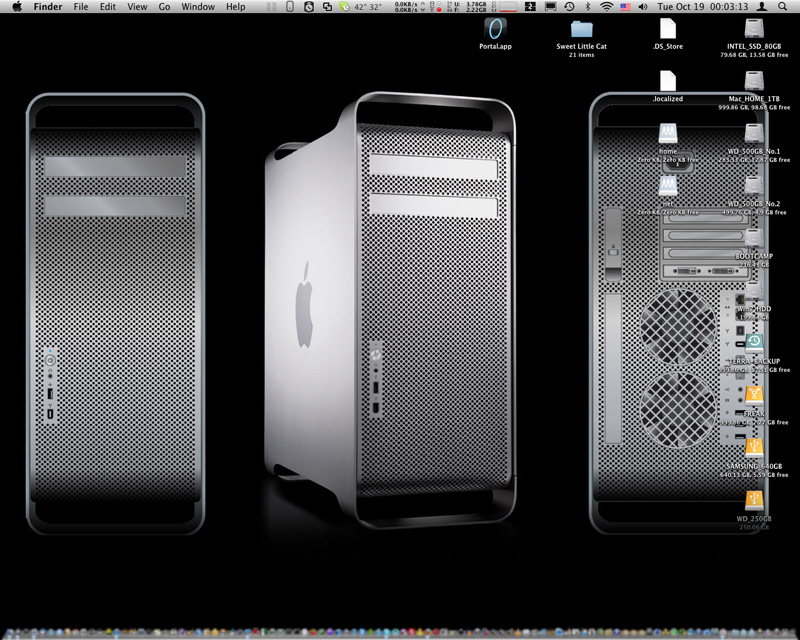Screen dimensions: 800x640
Task: Open the Window menu
Action: pyautogui.click(x=198, y=7)
